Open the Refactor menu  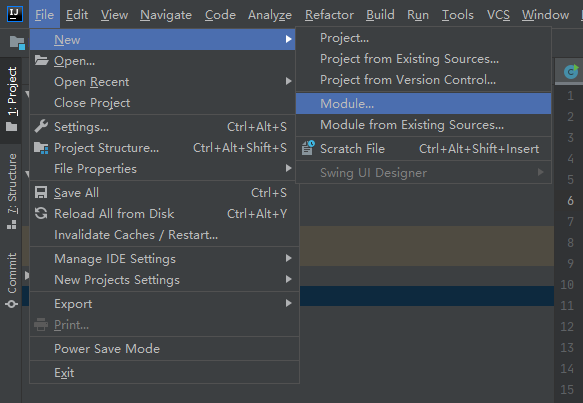pos(329,15)
